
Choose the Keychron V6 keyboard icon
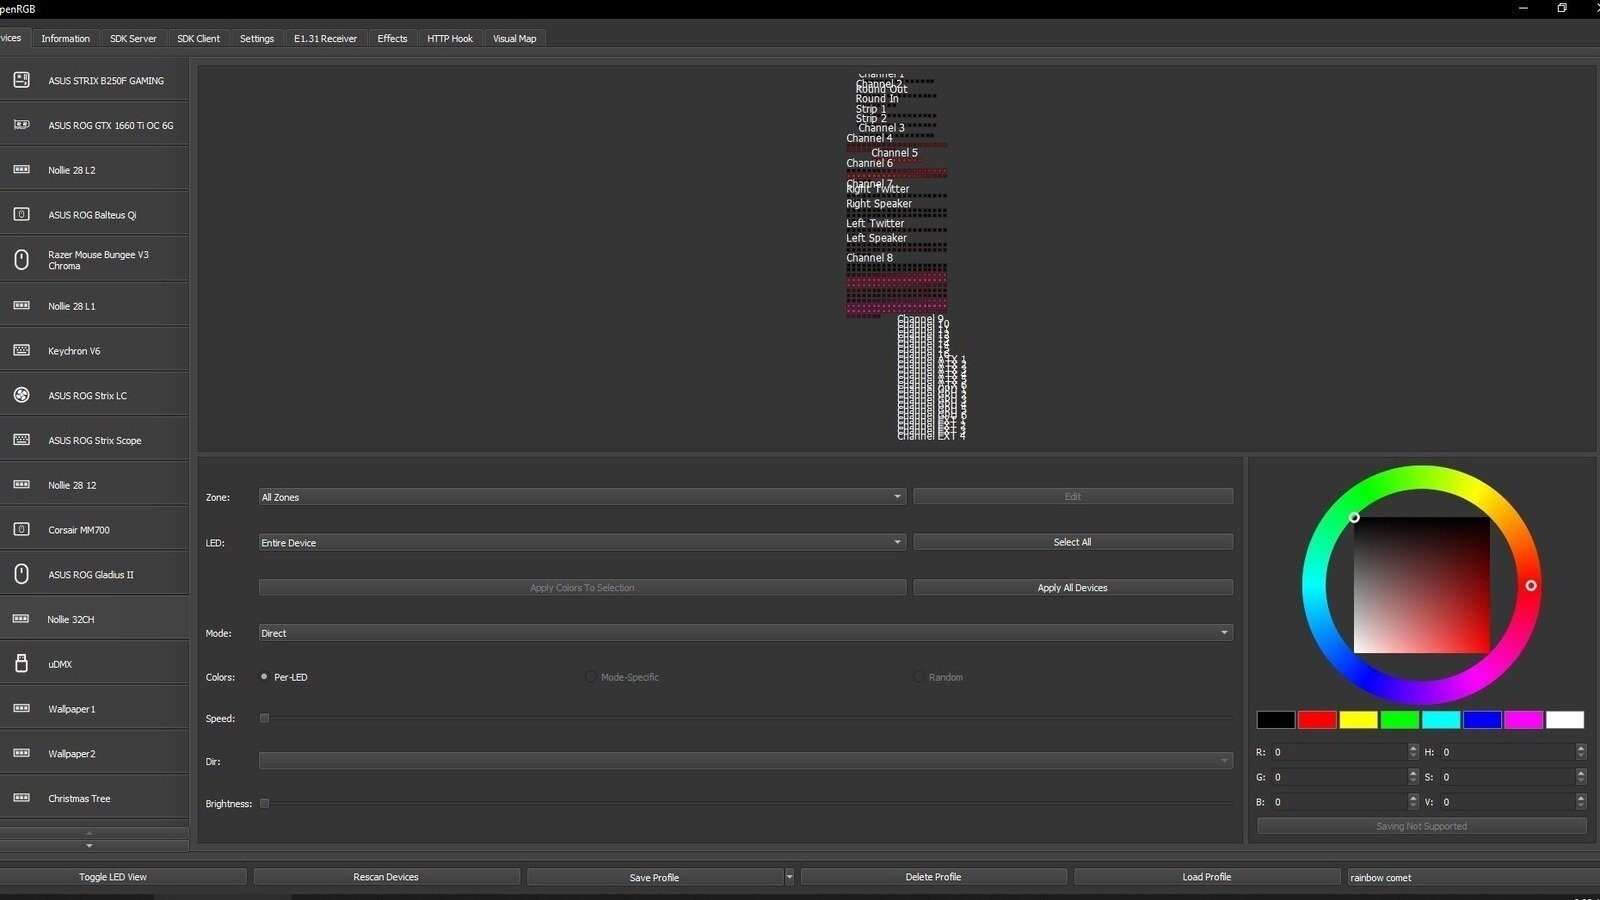[21, 351]
